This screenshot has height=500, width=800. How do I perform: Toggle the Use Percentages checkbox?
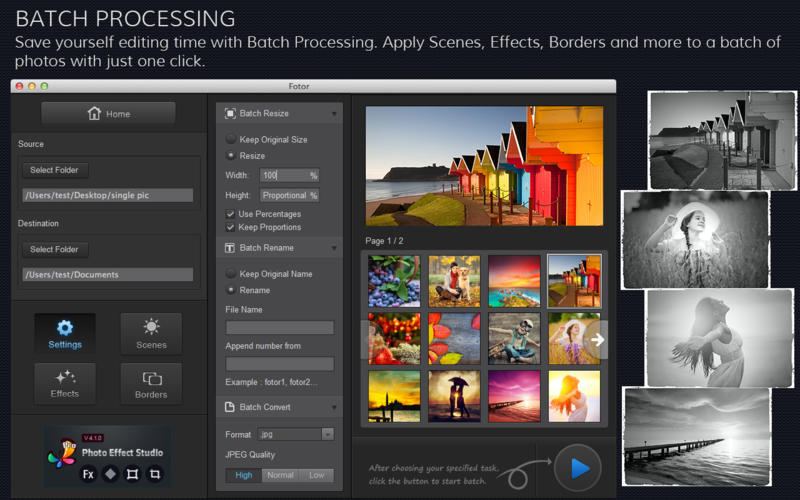[x=231, y=214]
